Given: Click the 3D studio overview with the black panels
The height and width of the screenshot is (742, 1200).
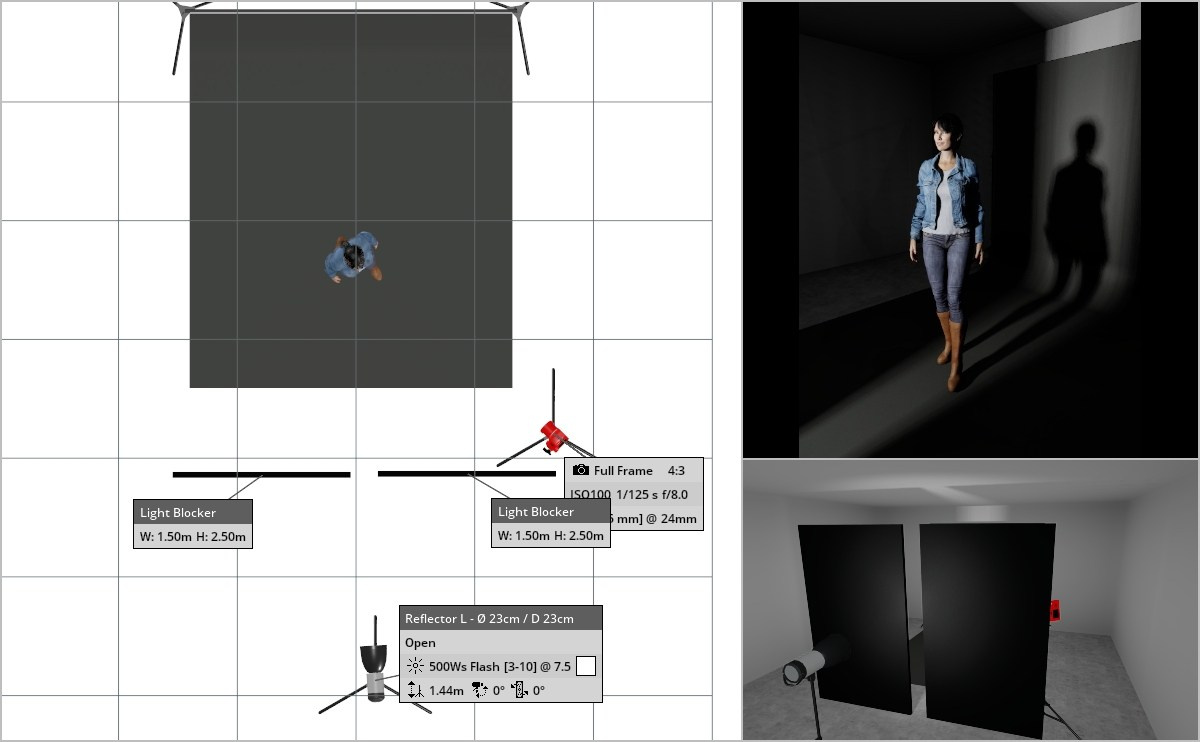Looking at the screenshot, I should [x=969, y=600].
